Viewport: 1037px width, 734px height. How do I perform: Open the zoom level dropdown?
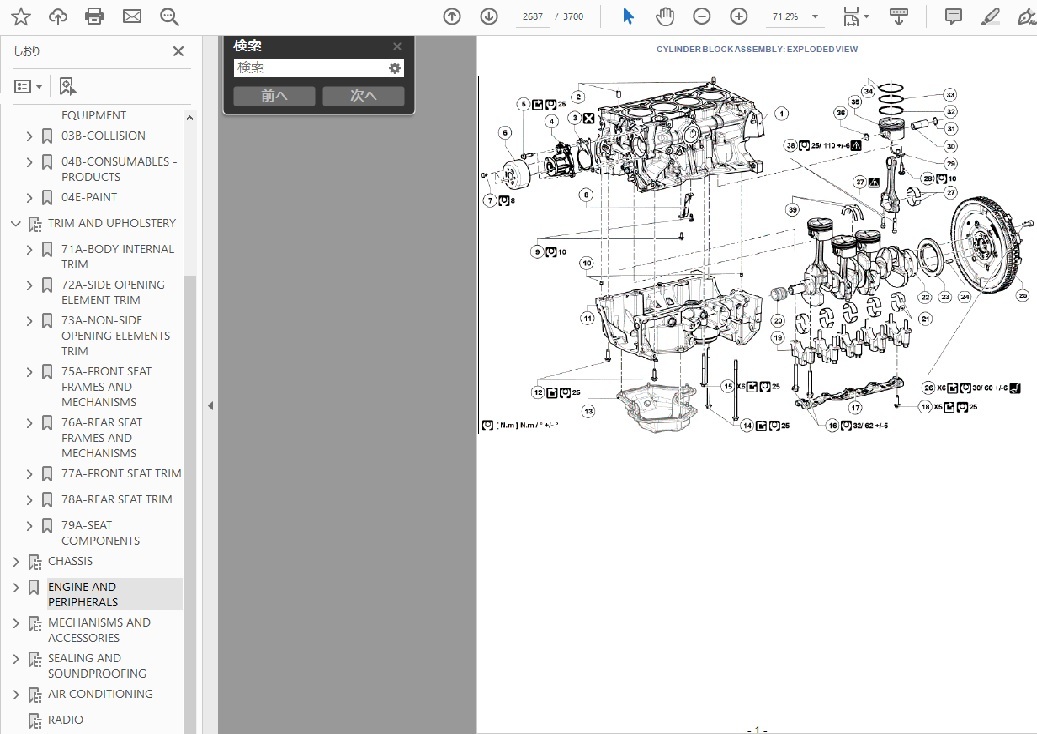pyautogui.click(x=815, y=17)
